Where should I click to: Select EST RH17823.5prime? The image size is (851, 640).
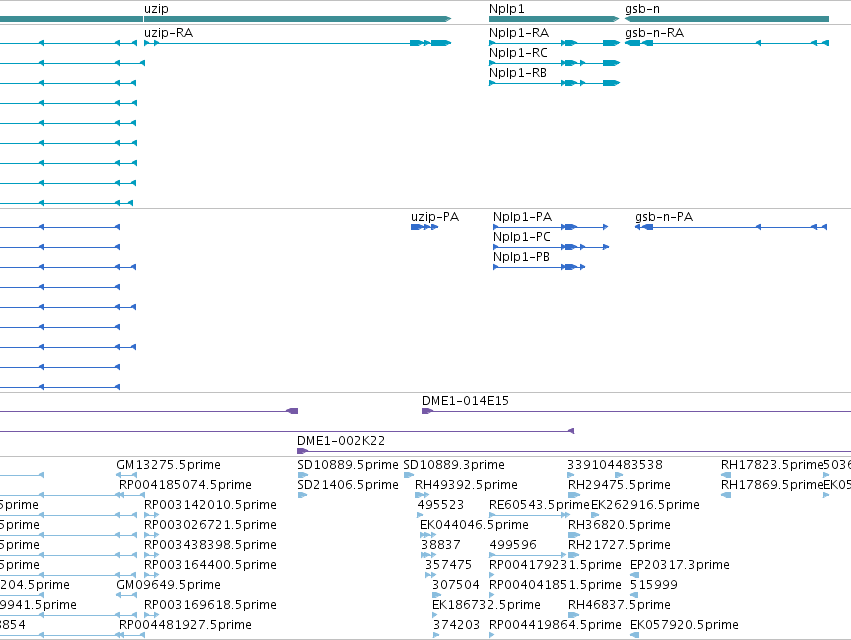(x=772, y=465)
